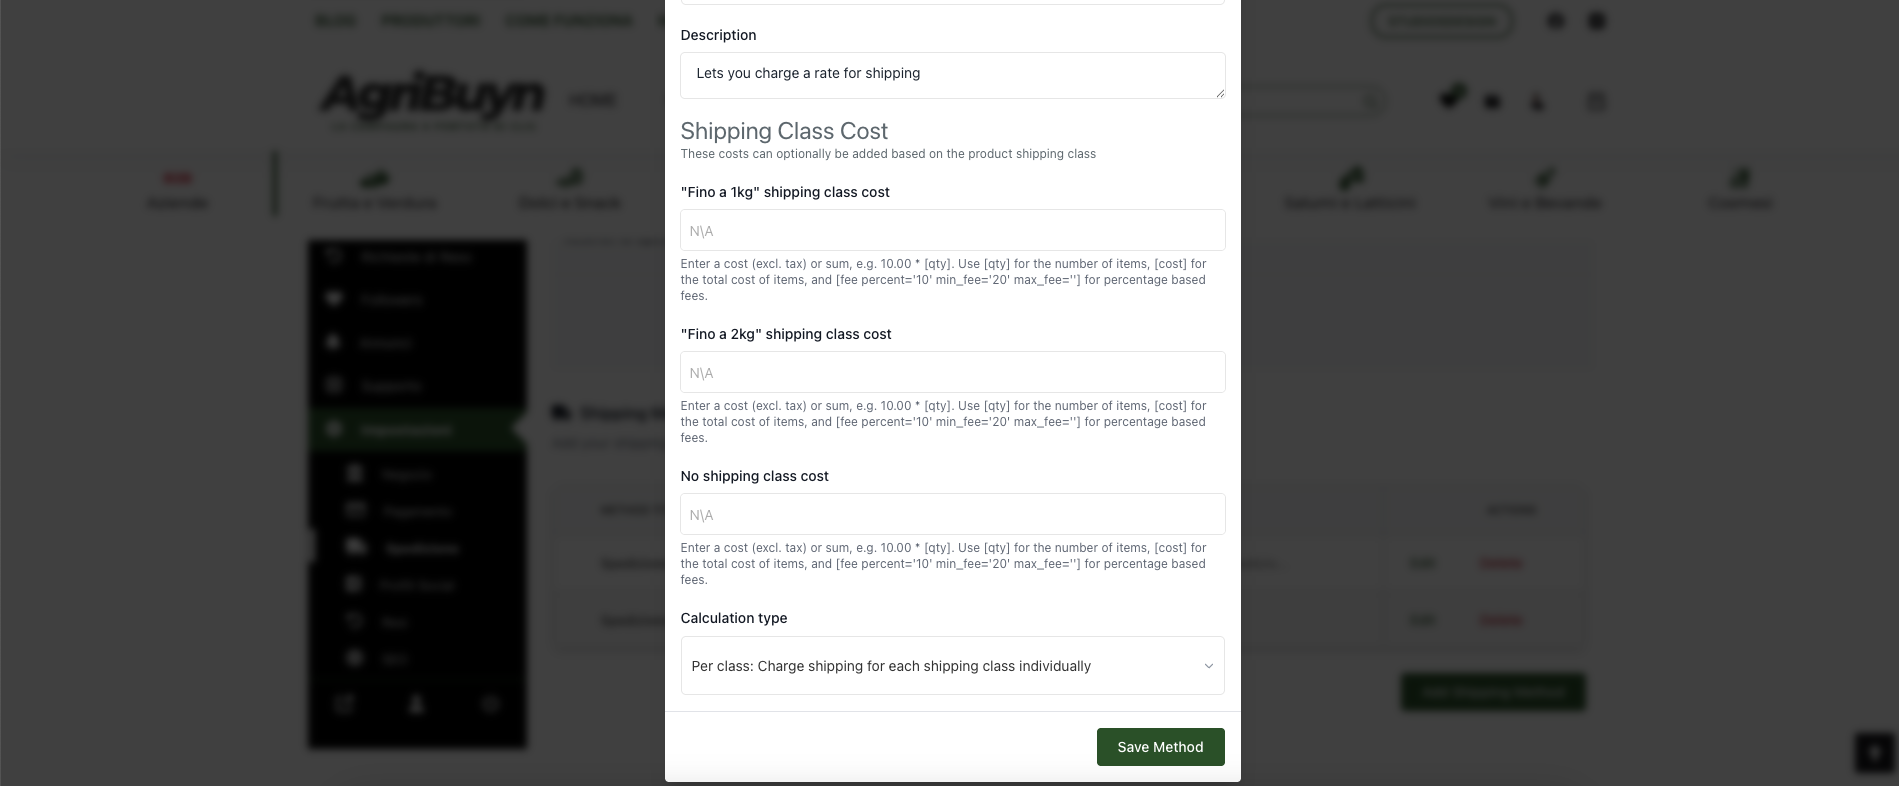Click the Calculation type chevron arrow
This screenshot has width=1899, height=786.
coord(1208,666)
